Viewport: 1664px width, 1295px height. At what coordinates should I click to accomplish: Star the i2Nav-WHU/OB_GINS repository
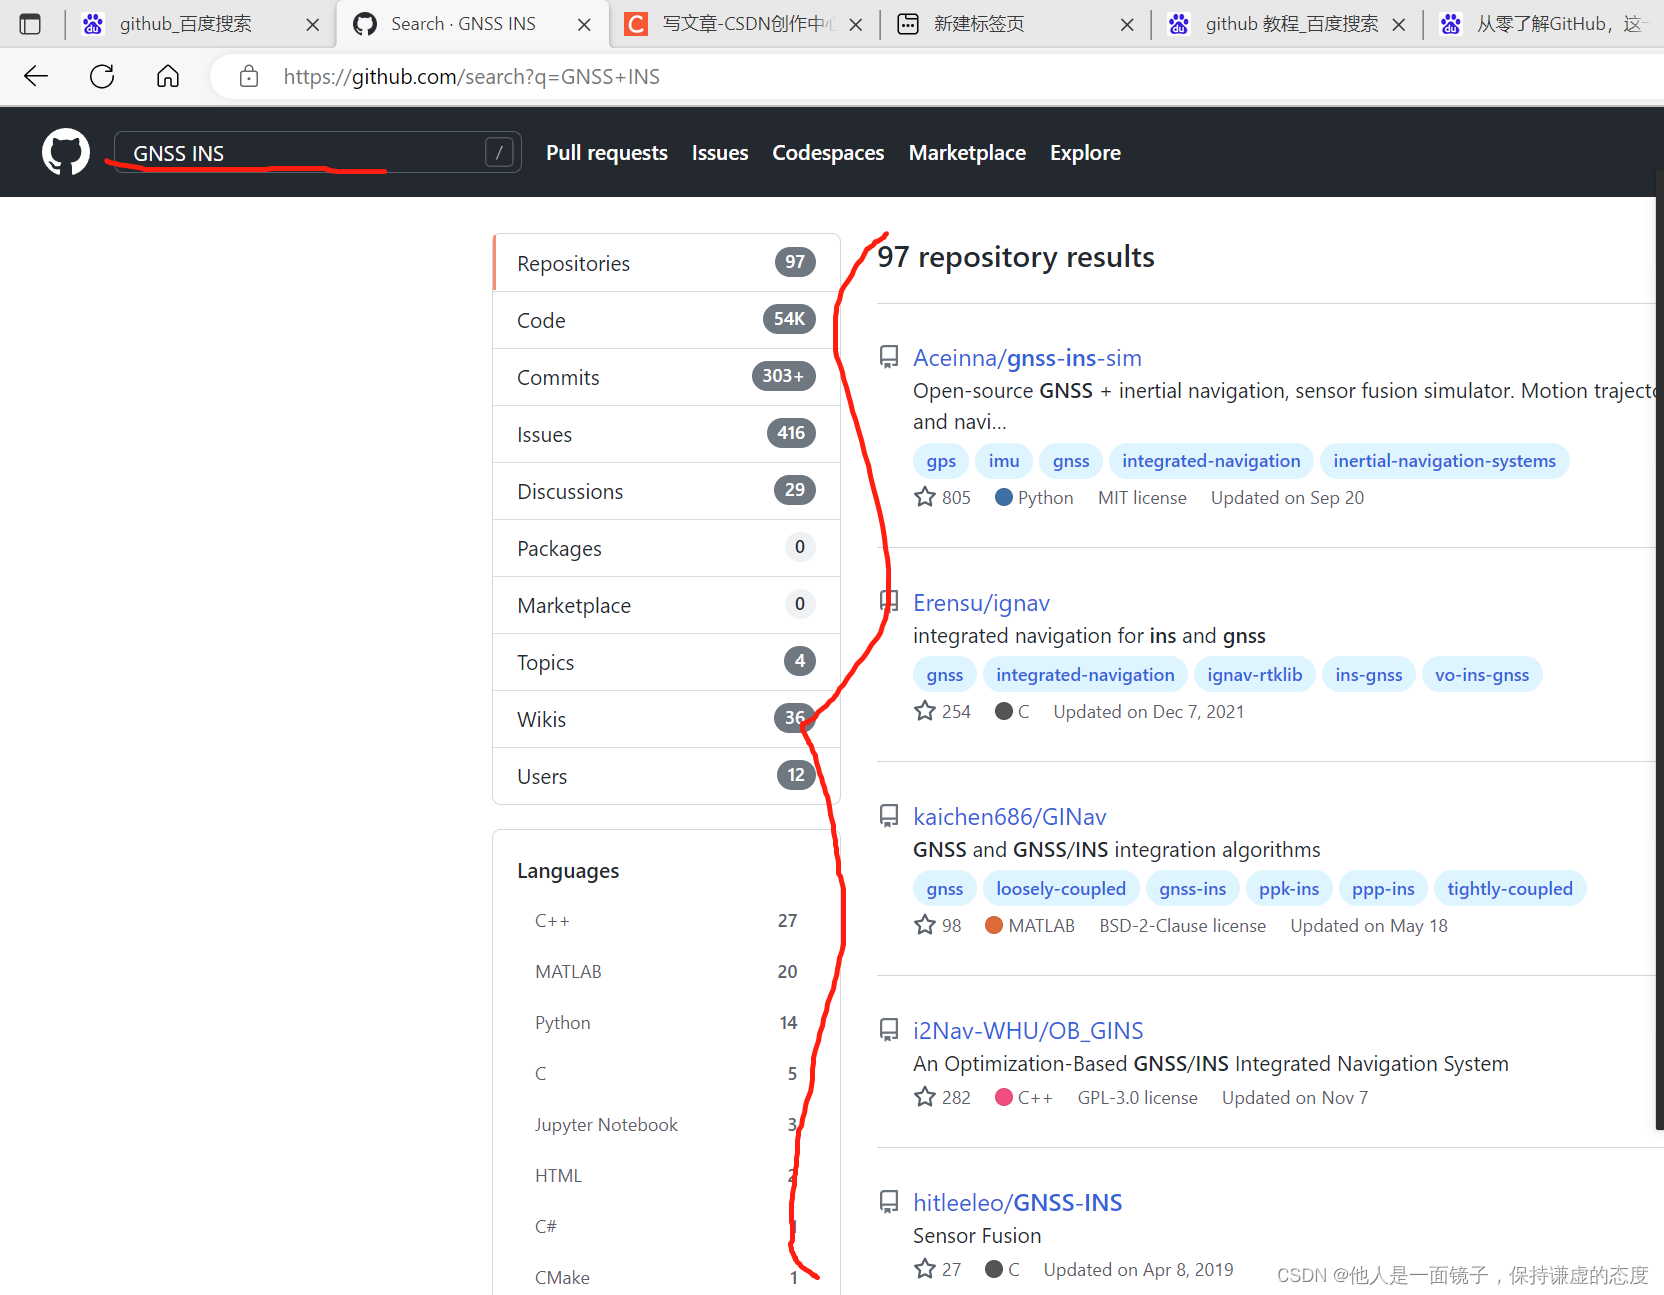pos(924,1096)
